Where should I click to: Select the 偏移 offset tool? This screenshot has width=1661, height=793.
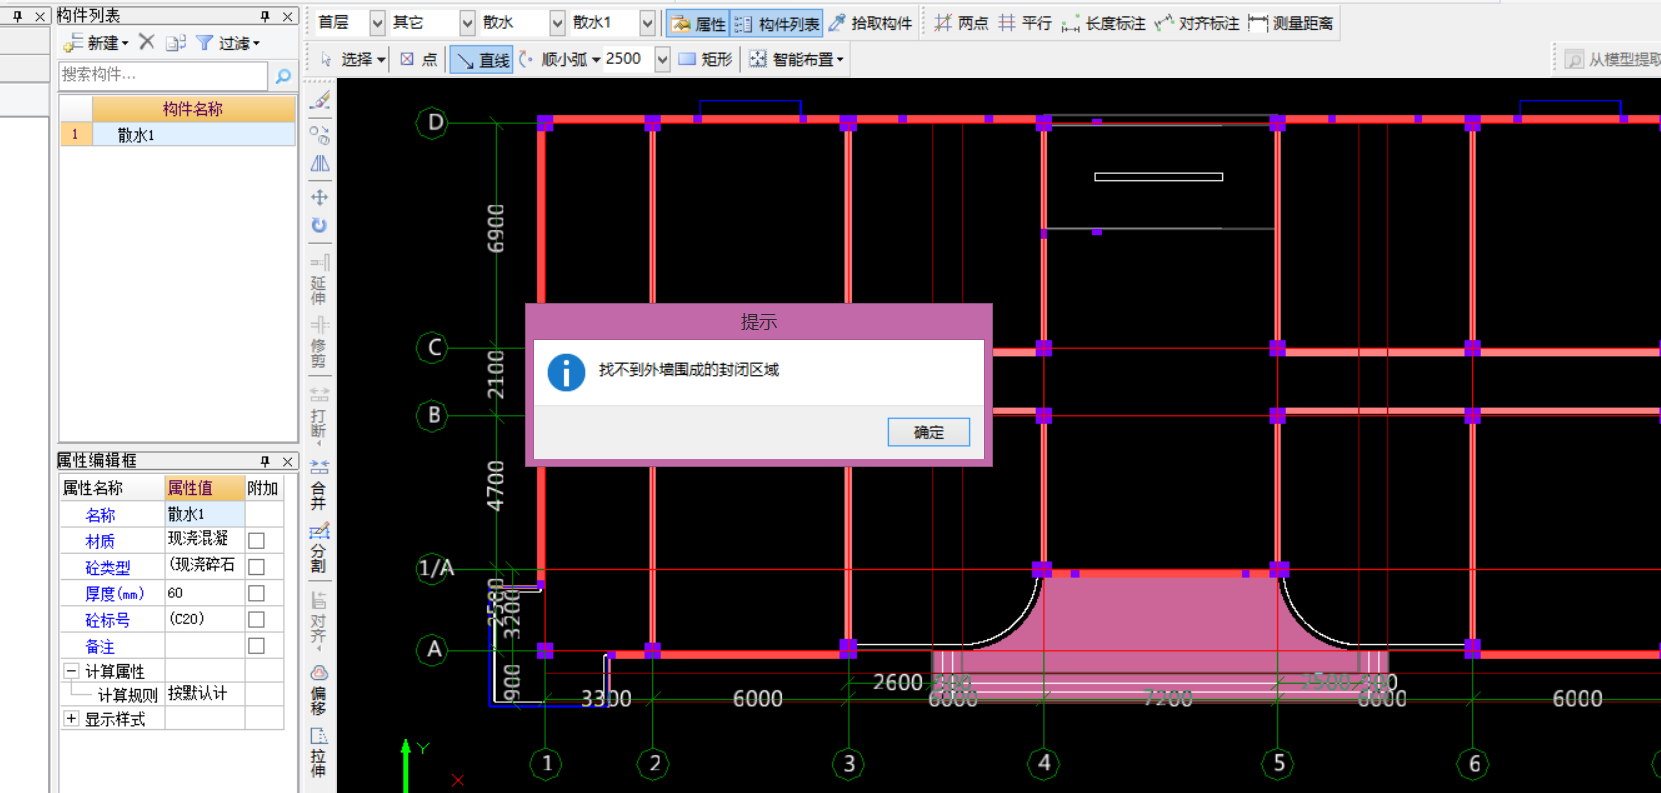[x=319, y=690]
